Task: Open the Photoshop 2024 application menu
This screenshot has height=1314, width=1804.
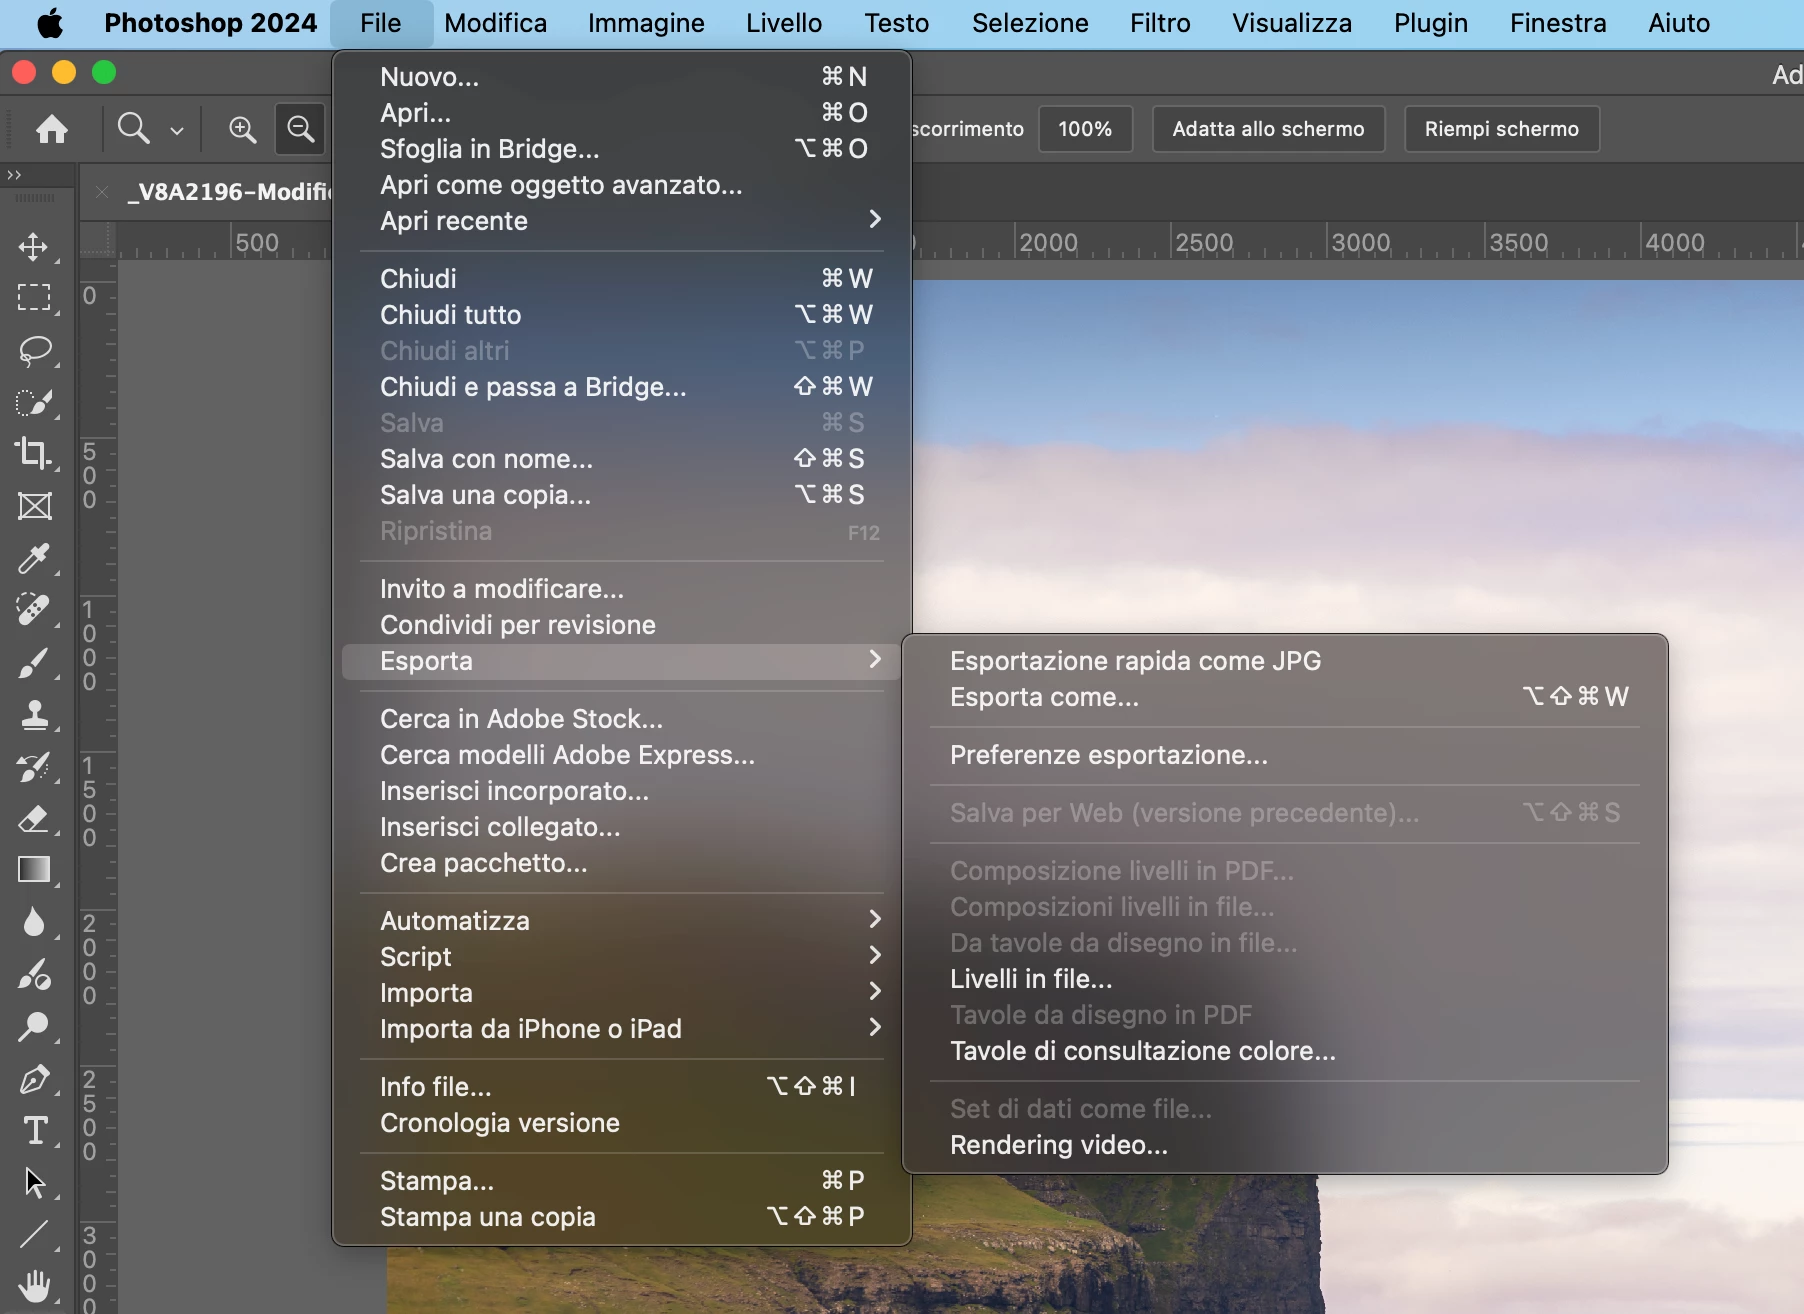Action: click(210, 23)
